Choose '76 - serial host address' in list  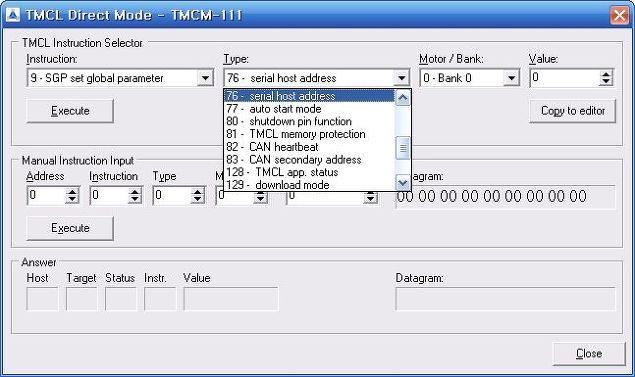(x=309, y=96)
